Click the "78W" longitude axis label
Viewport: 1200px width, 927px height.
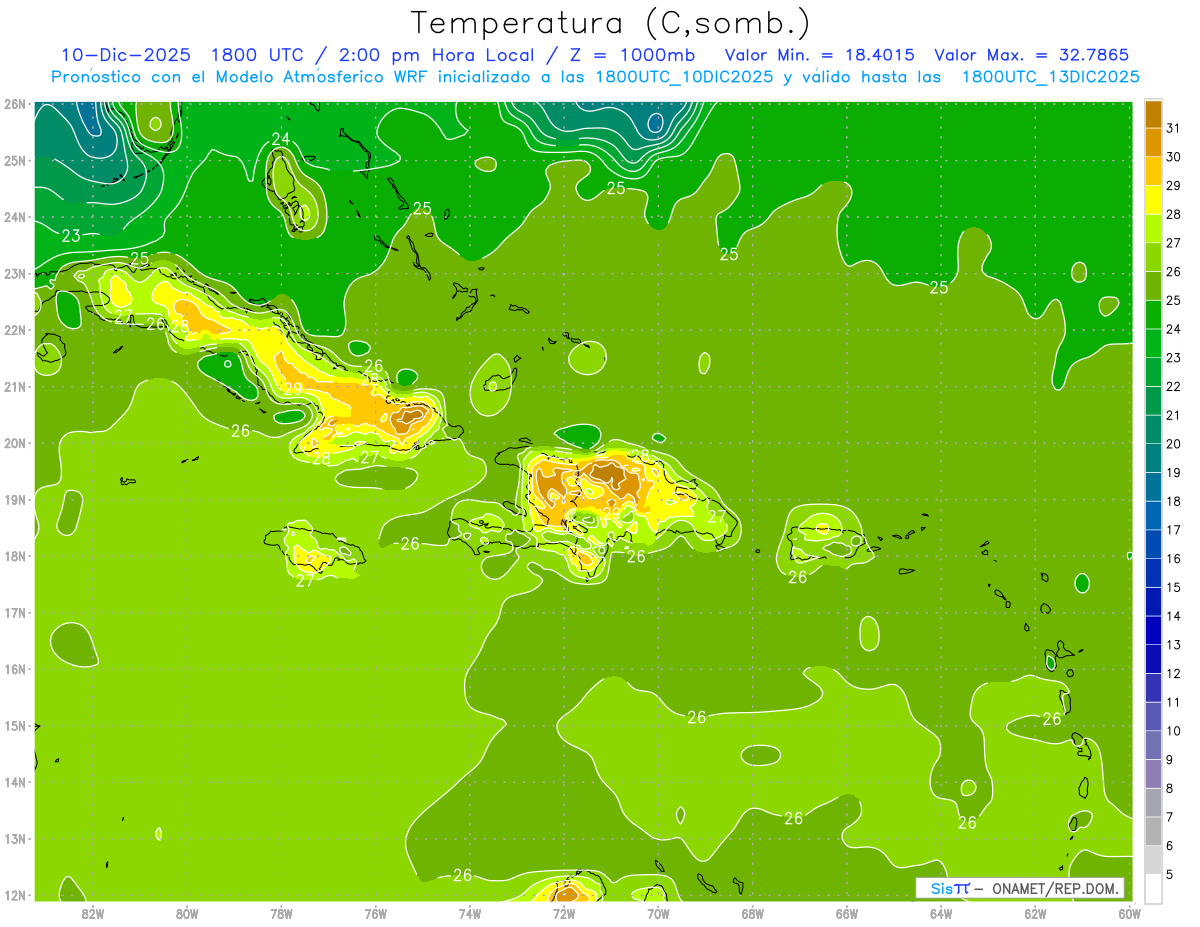pyautogui.click(x=281, y=914)
